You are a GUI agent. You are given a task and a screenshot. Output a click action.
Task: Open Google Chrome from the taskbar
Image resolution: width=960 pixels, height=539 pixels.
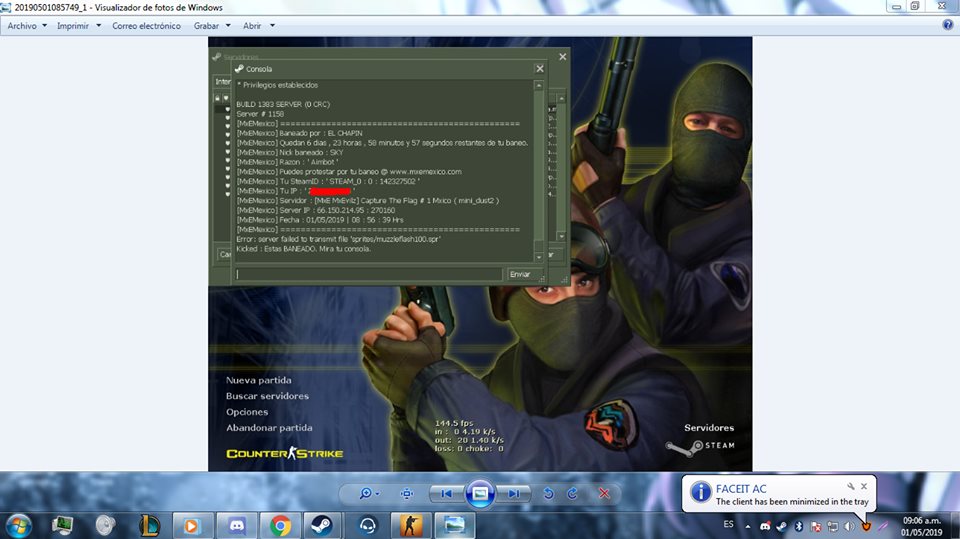[x=280, y=526]
